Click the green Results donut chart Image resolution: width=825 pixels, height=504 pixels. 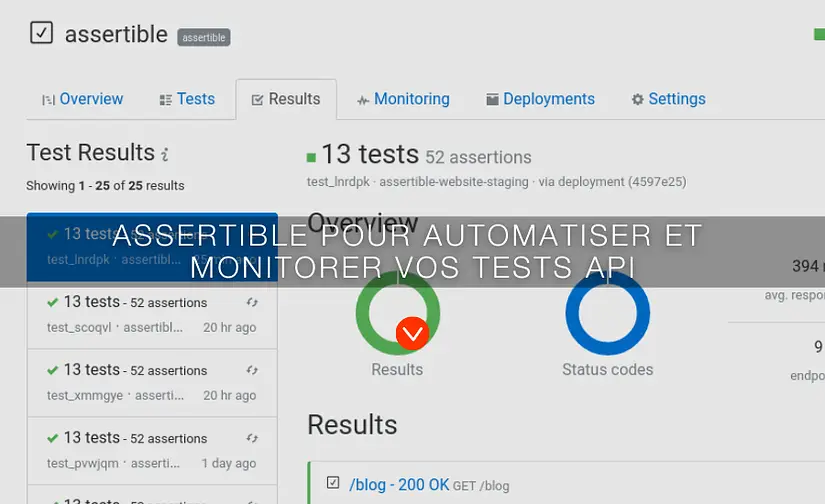click(x=398, y=313)
